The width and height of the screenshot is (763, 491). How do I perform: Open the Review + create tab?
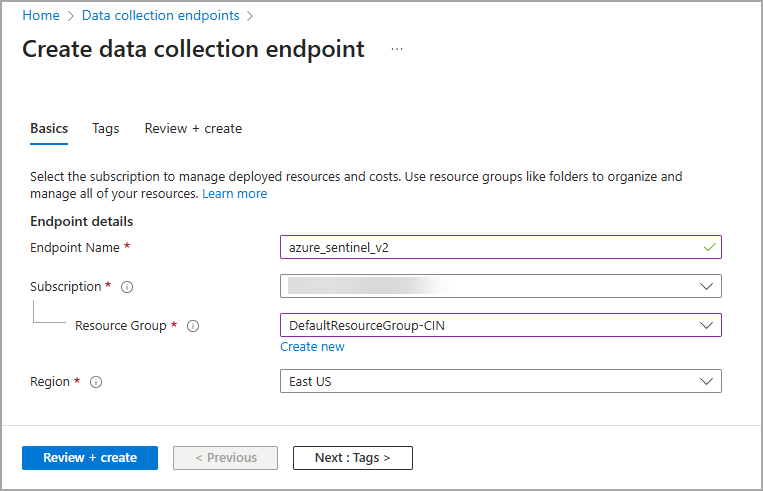[193, 128]
